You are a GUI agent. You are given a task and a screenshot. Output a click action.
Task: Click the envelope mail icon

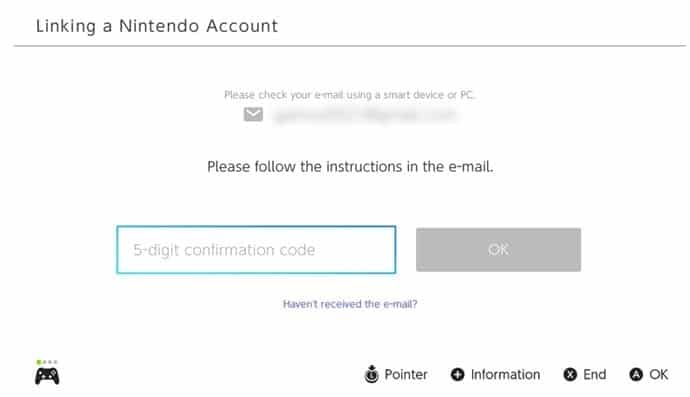(253, 114)
